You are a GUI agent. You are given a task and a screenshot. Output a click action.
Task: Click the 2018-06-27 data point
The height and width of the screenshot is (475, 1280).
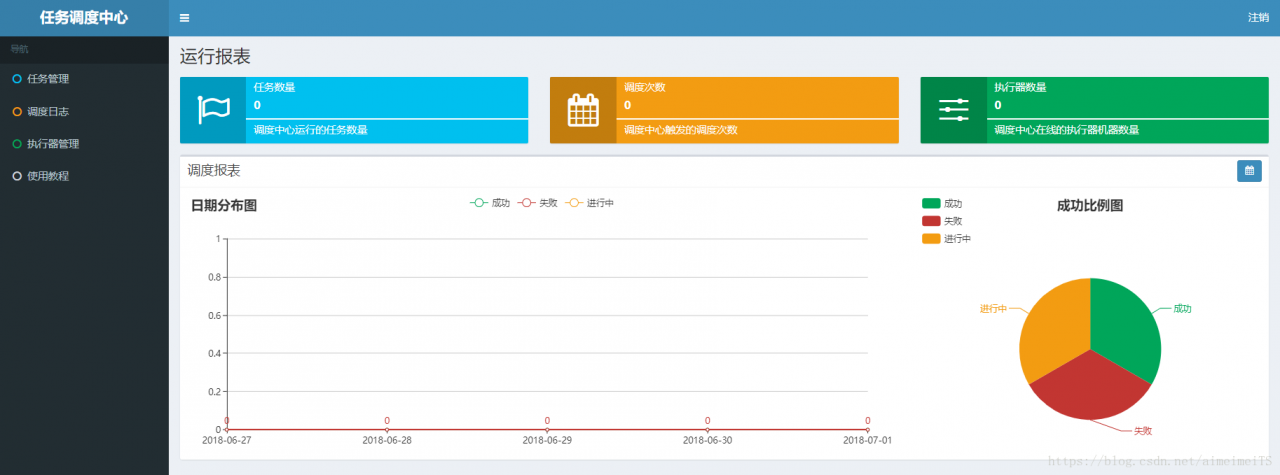tap(227, 429)
